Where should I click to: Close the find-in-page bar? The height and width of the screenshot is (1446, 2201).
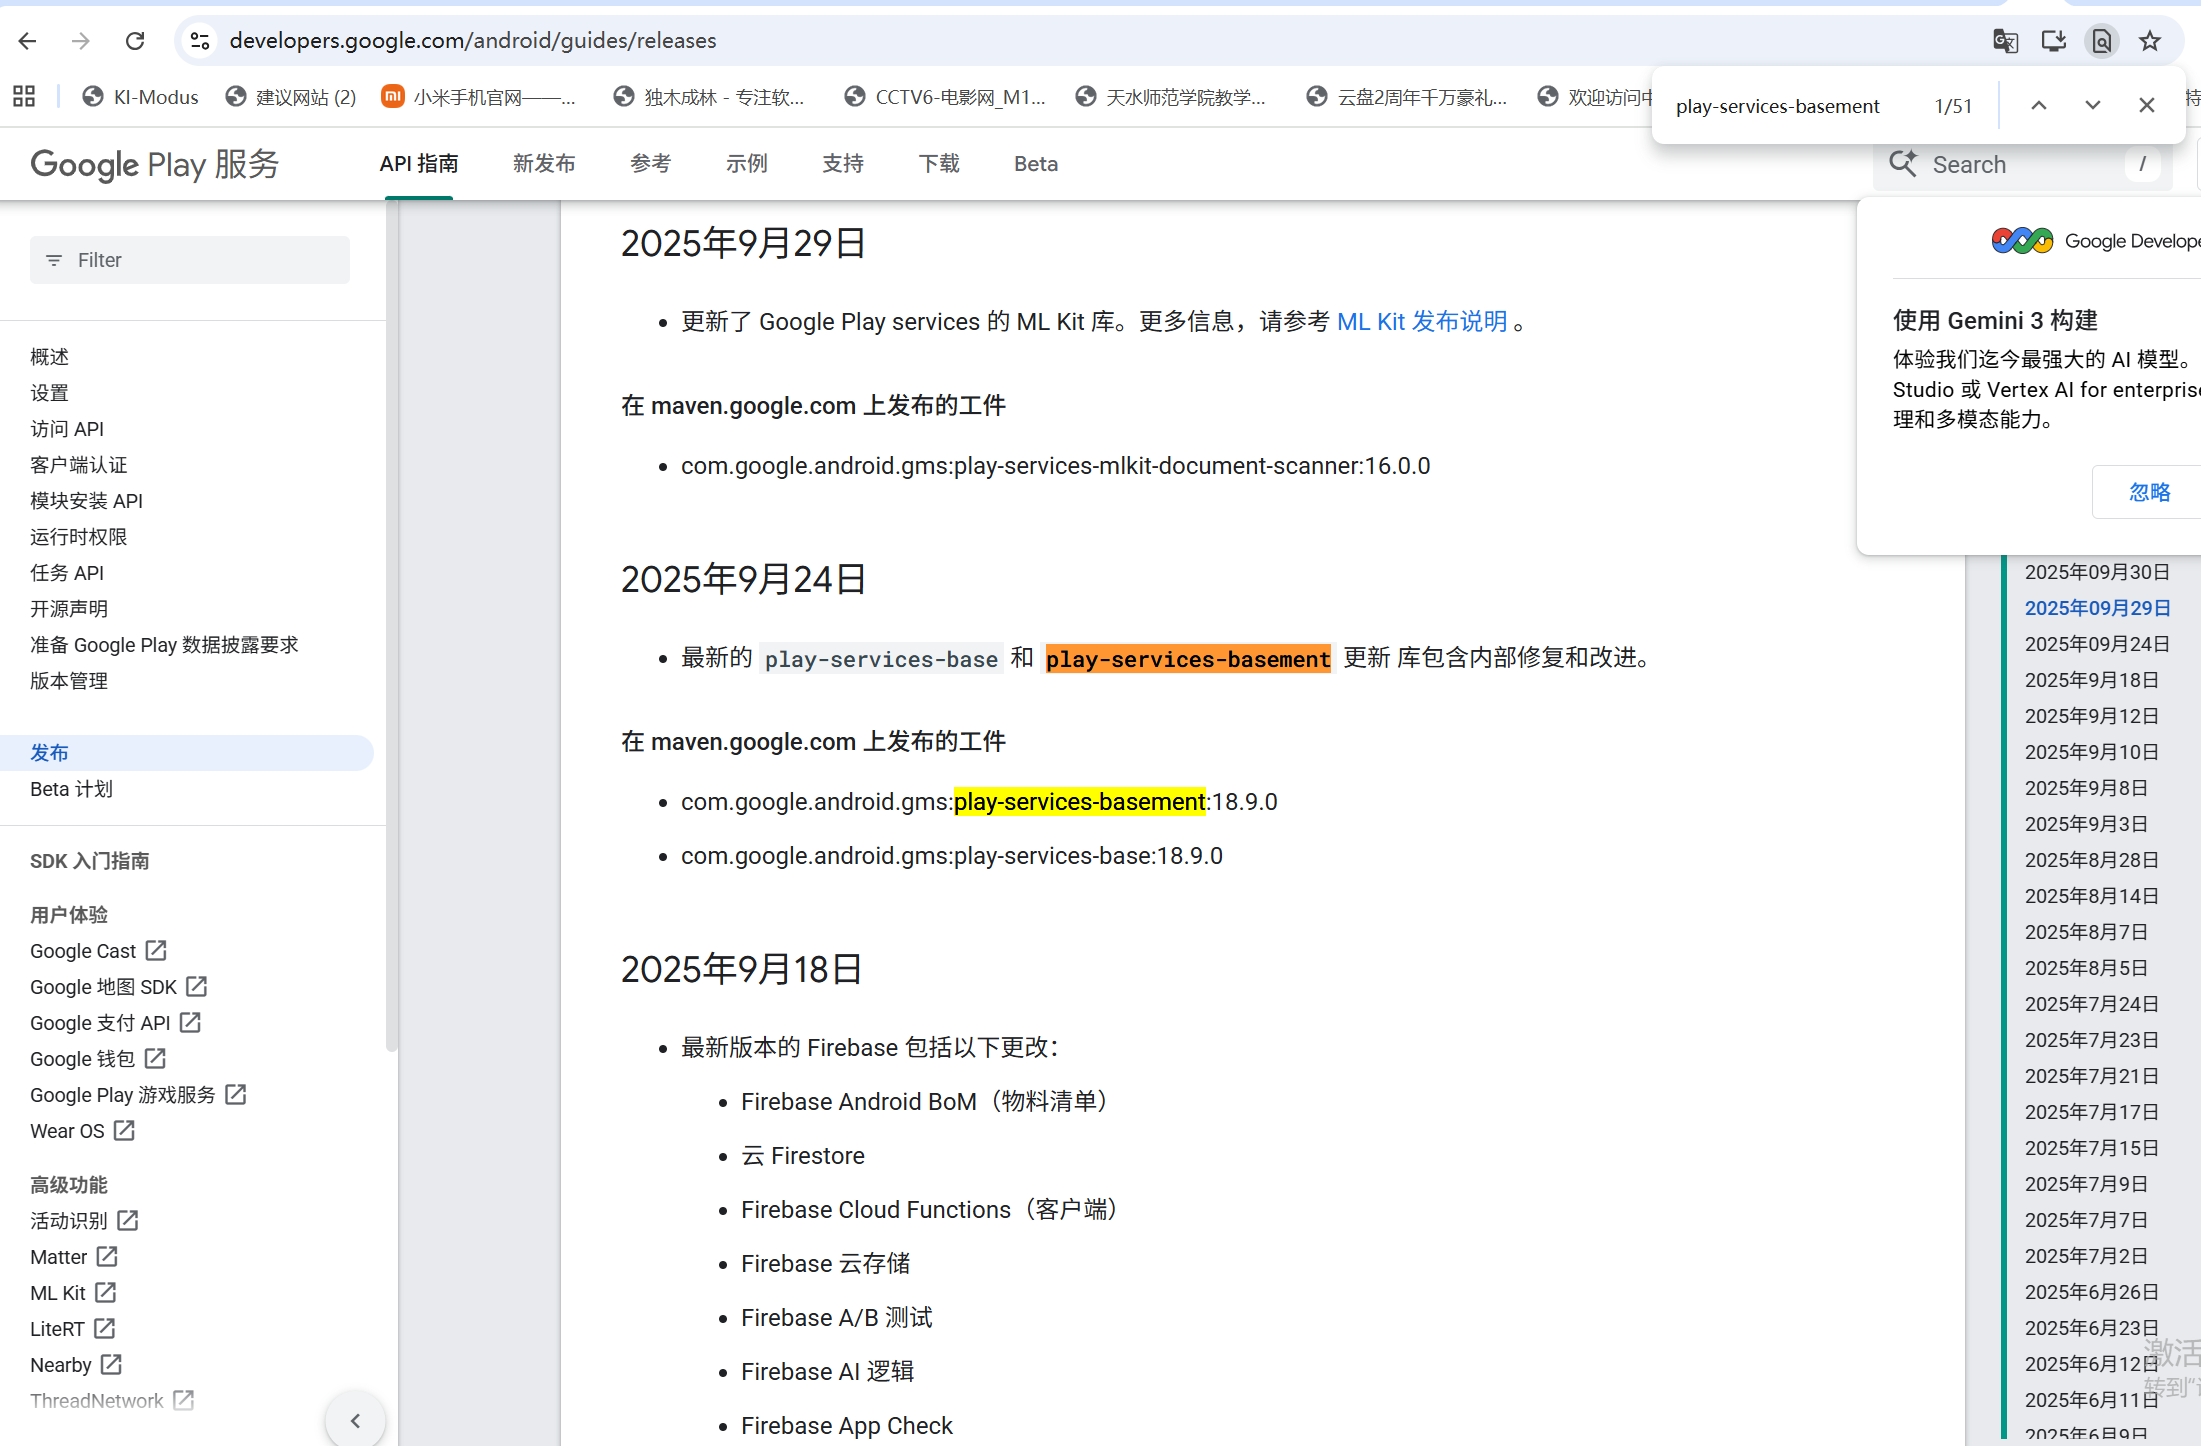point(2146,104)
